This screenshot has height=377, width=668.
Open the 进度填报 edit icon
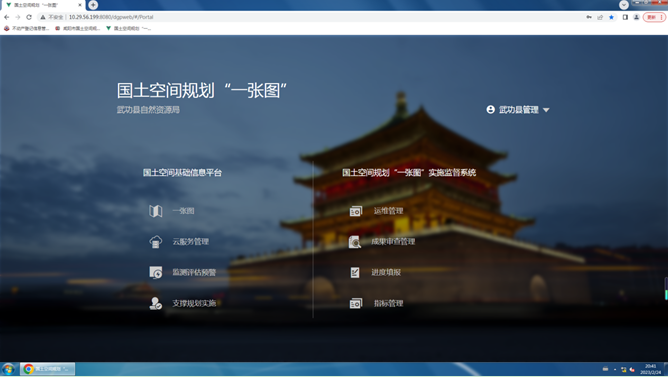[x=355, y=272]
